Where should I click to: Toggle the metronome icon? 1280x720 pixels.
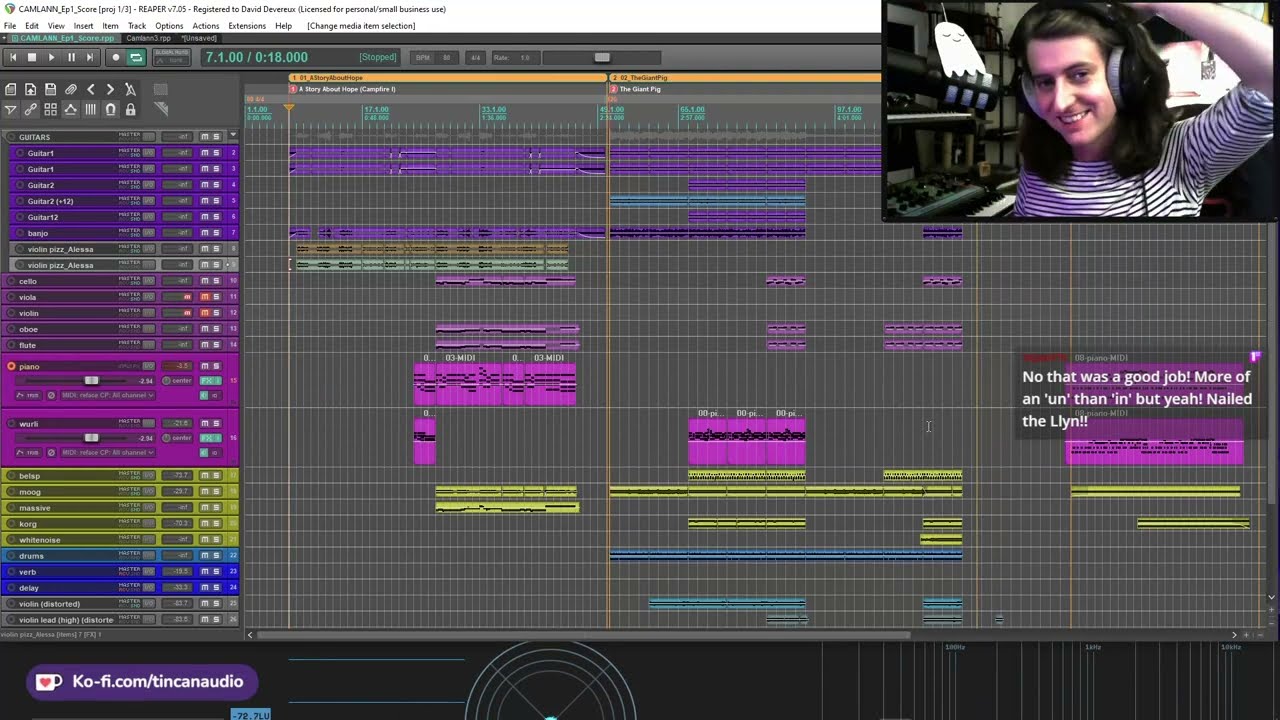pyautogui.click(x=130, y=90)
